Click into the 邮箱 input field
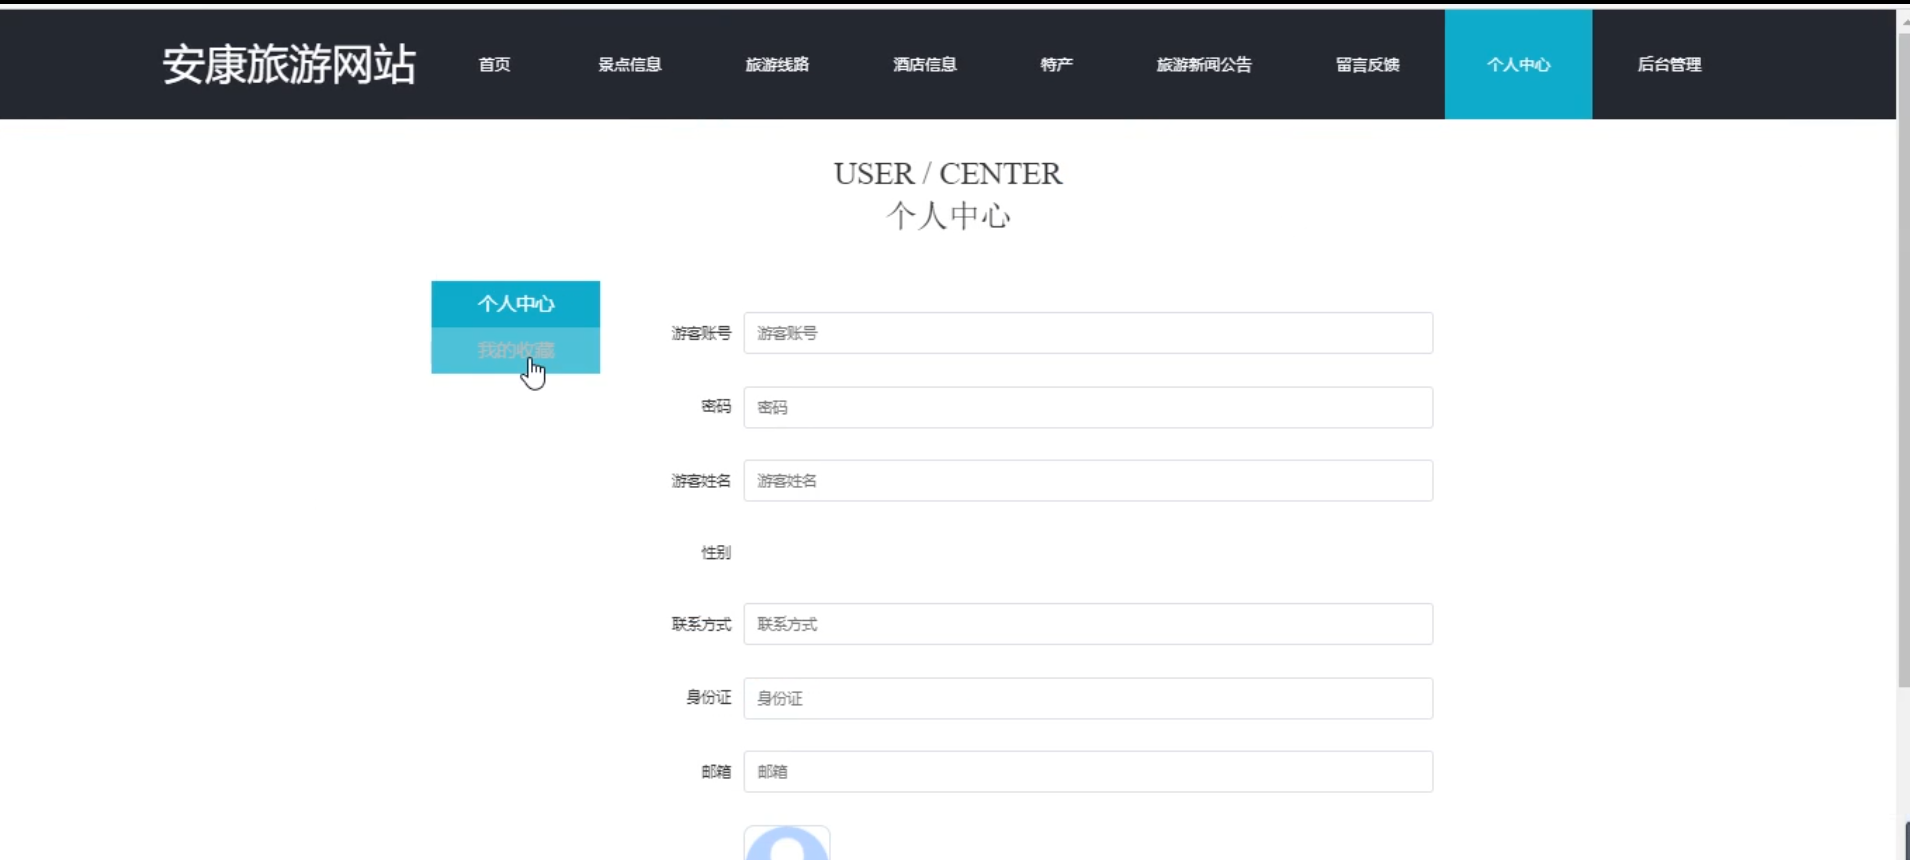The width and height of the screenshot is (1910, 860). [1088, 772]
